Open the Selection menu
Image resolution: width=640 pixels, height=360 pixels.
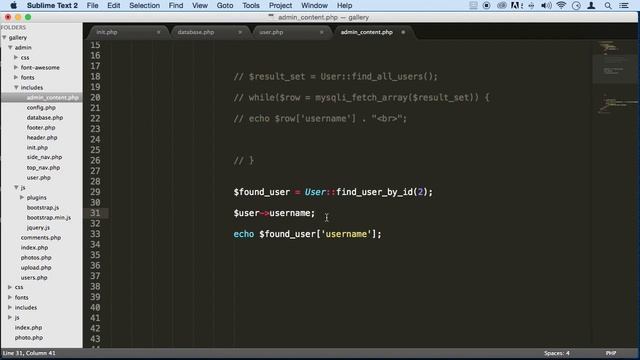click(144, 5)
